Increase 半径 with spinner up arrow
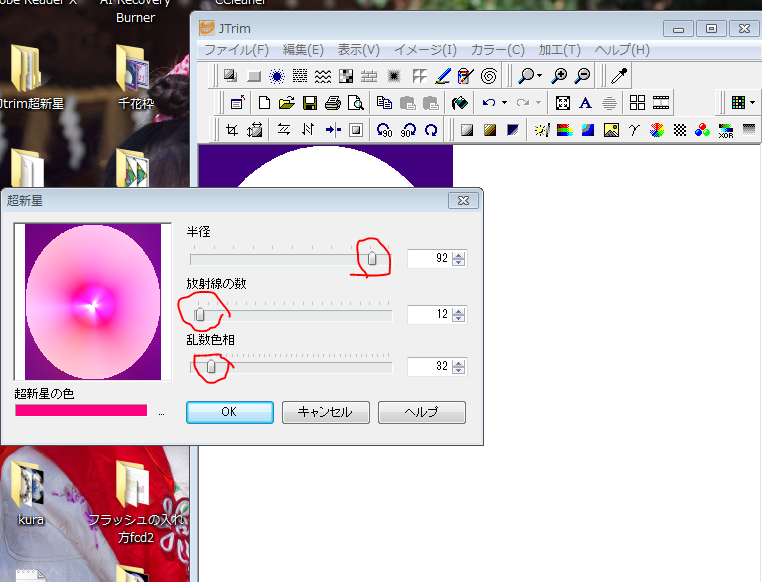 click(458, 255)
